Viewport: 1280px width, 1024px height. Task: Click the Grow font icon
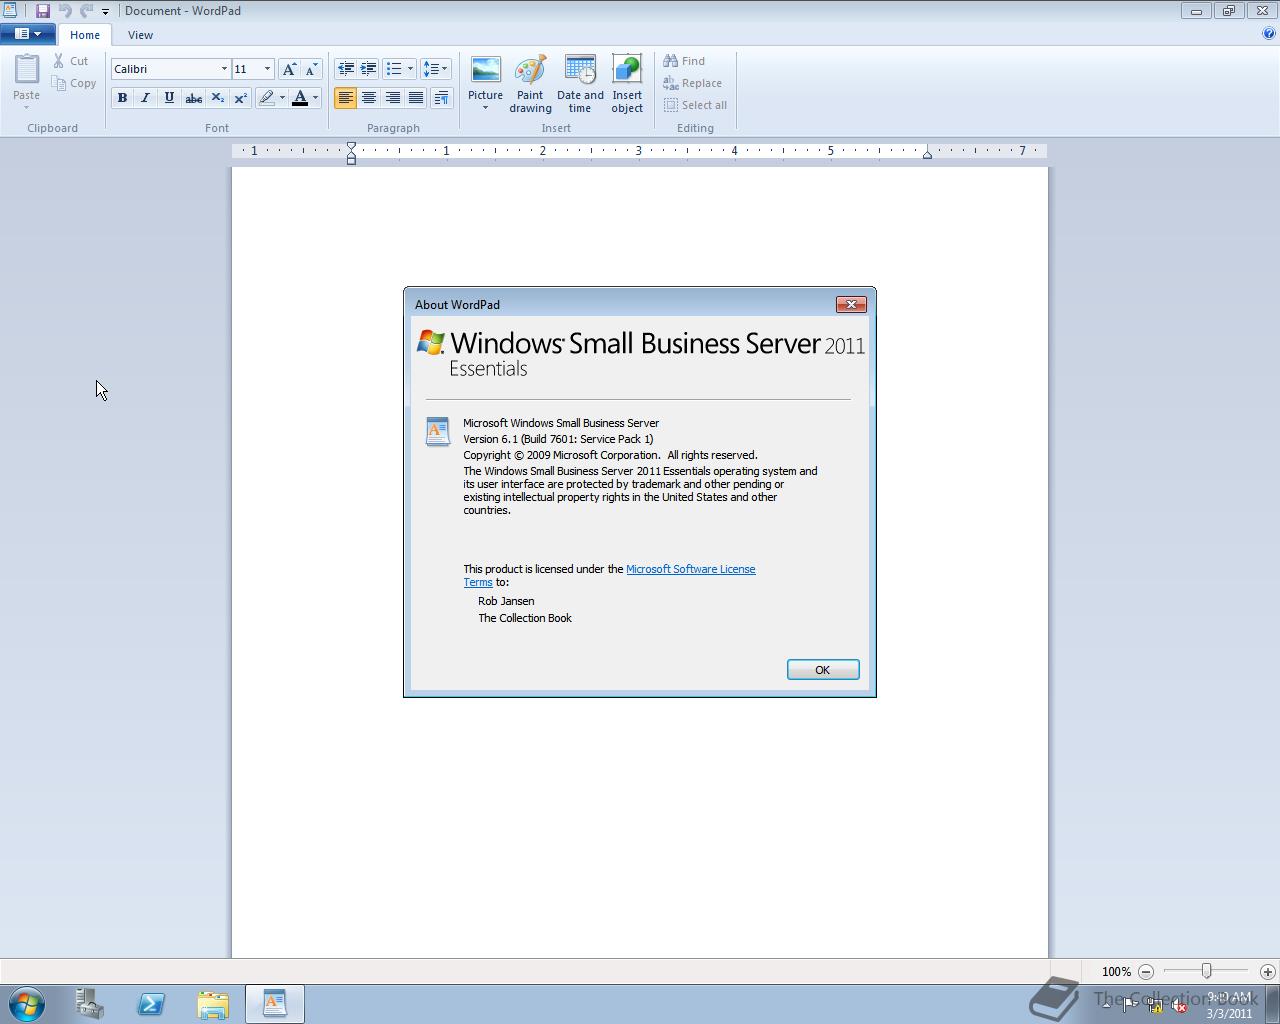(289, 69)
